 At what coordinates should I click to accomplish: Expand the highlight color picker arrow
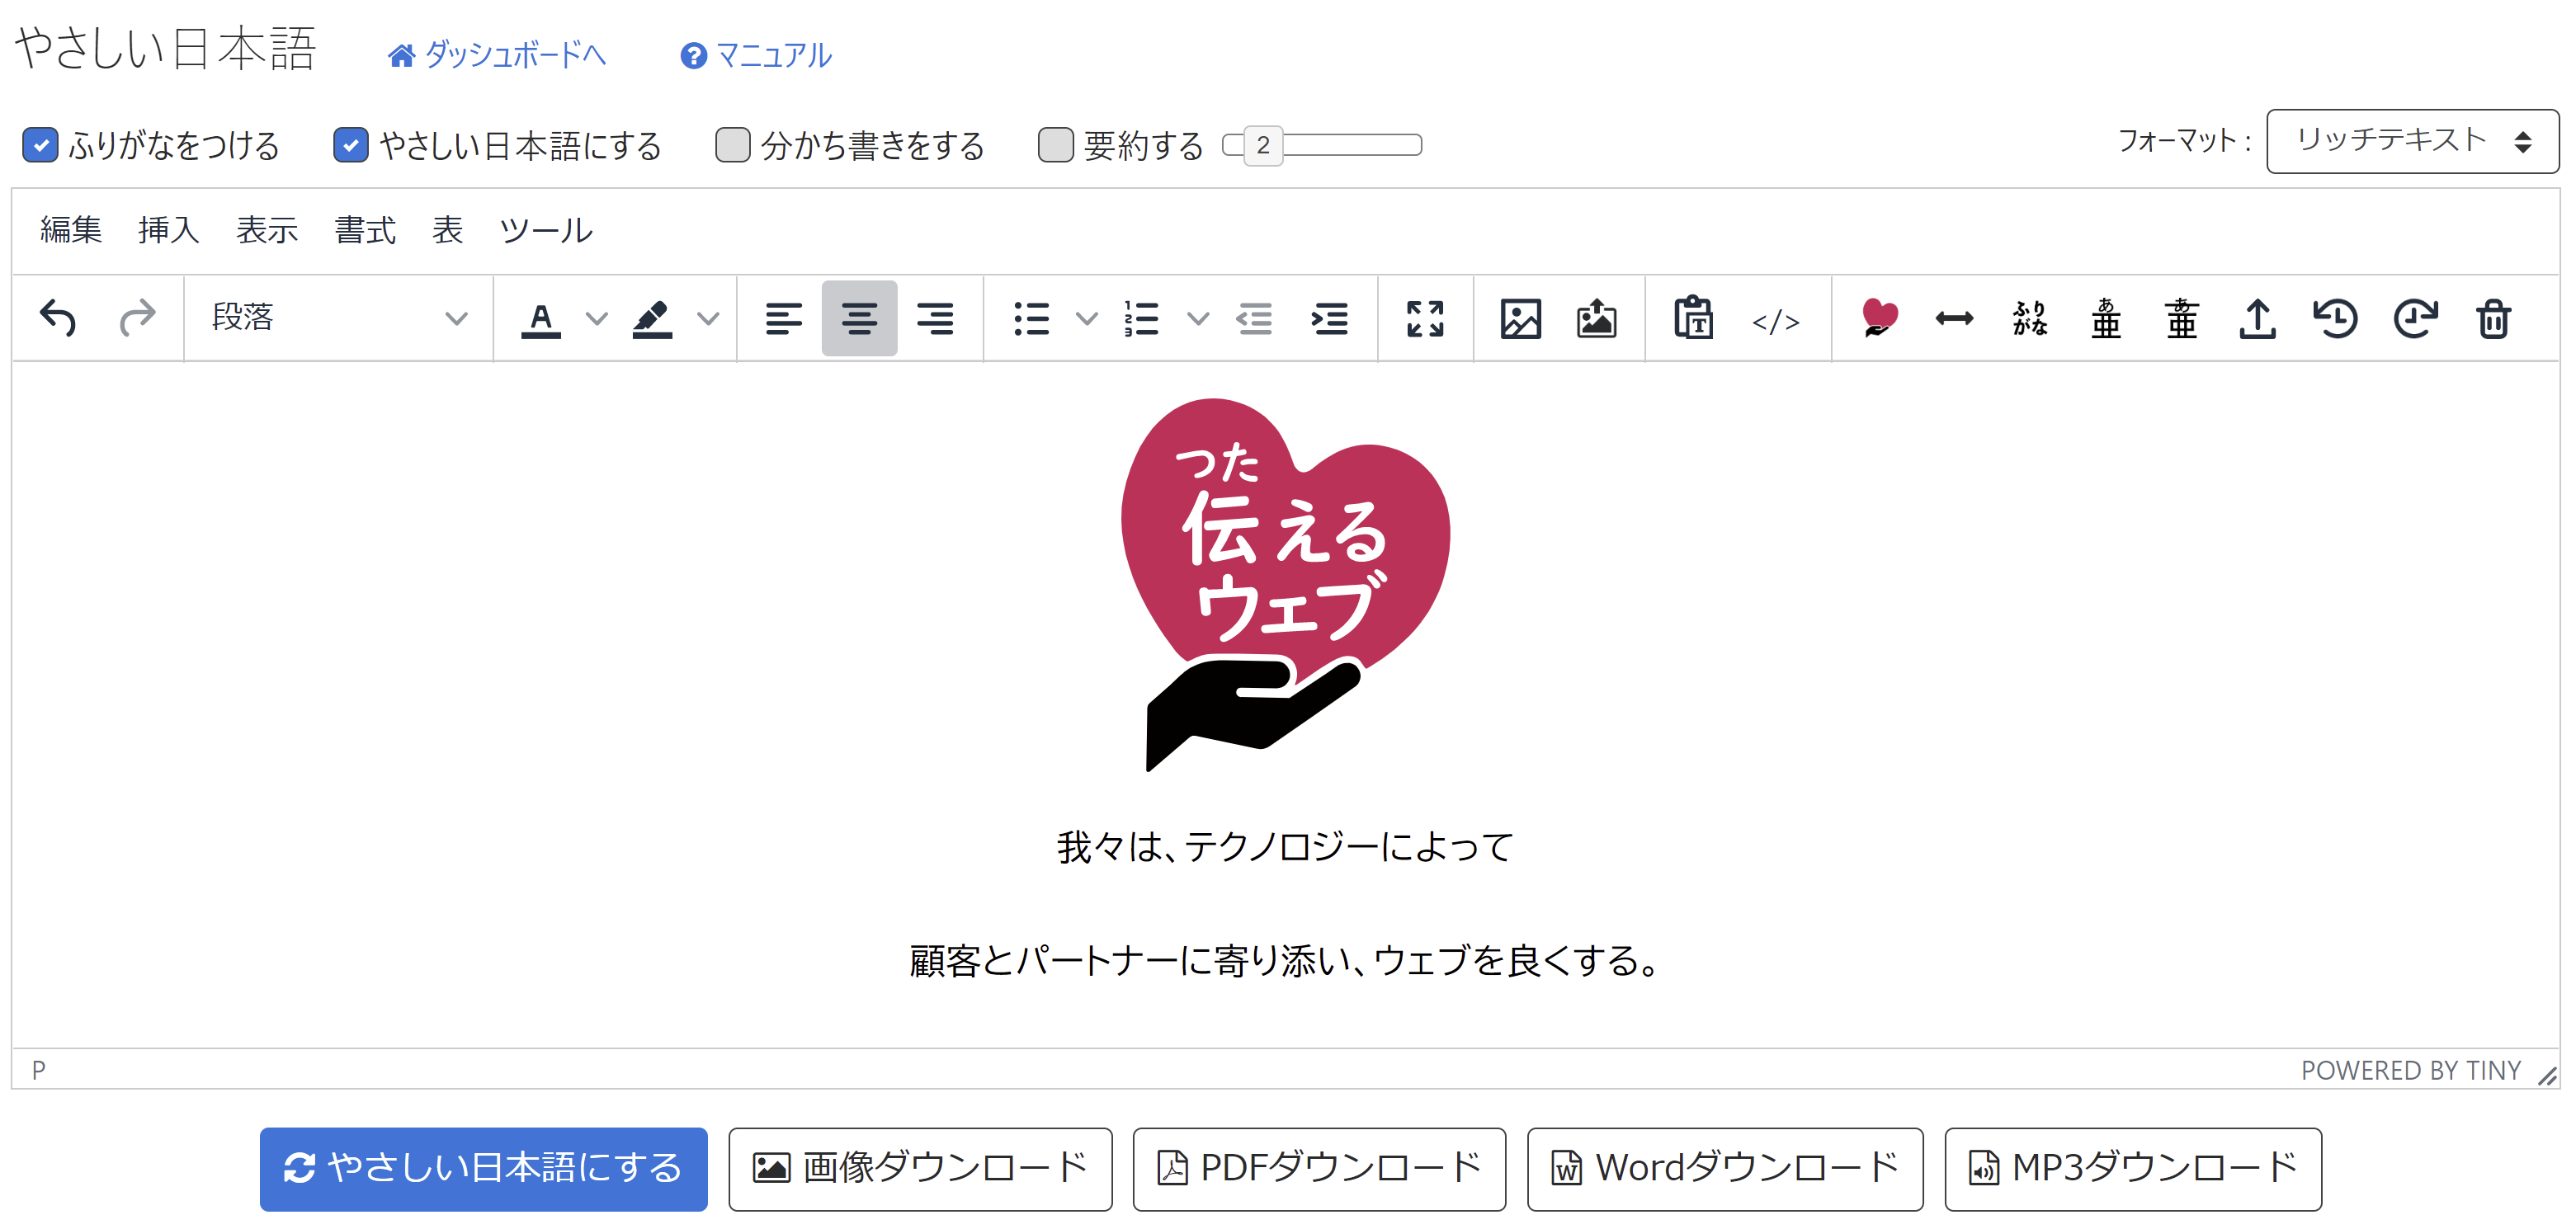(x=707, y=319)
